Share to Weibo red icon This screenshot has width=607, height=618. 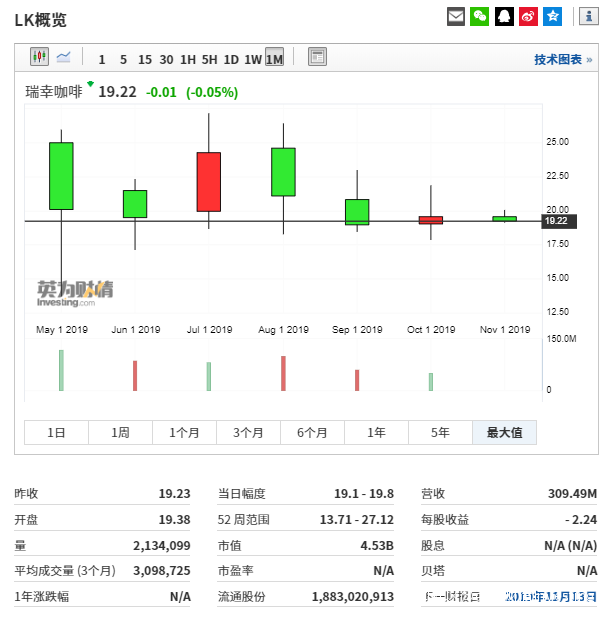tap(528, 17)
